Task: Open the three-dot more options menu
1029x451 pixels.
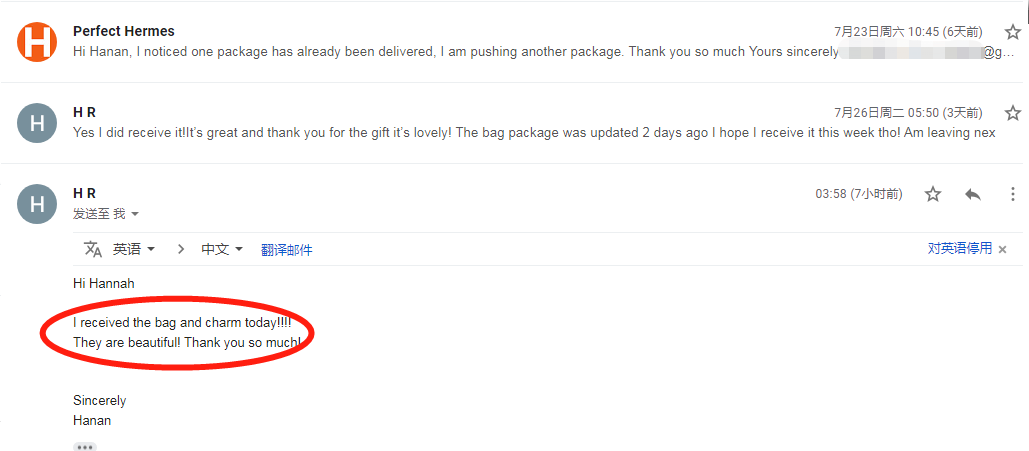Action: 1012,194
